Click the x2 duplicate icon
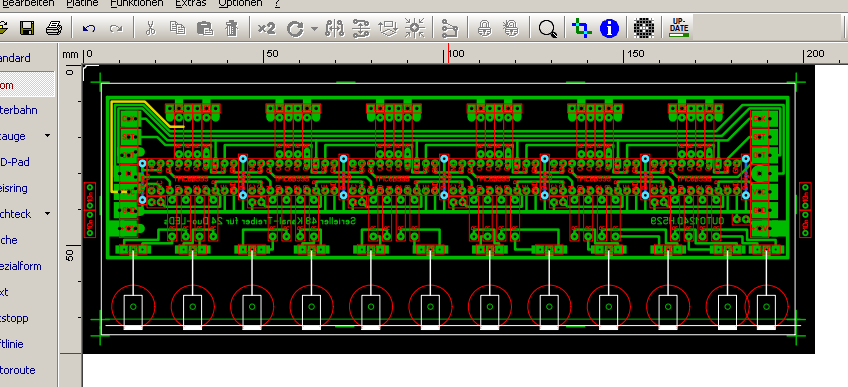The image size is (848, 387). click(266, 28)
